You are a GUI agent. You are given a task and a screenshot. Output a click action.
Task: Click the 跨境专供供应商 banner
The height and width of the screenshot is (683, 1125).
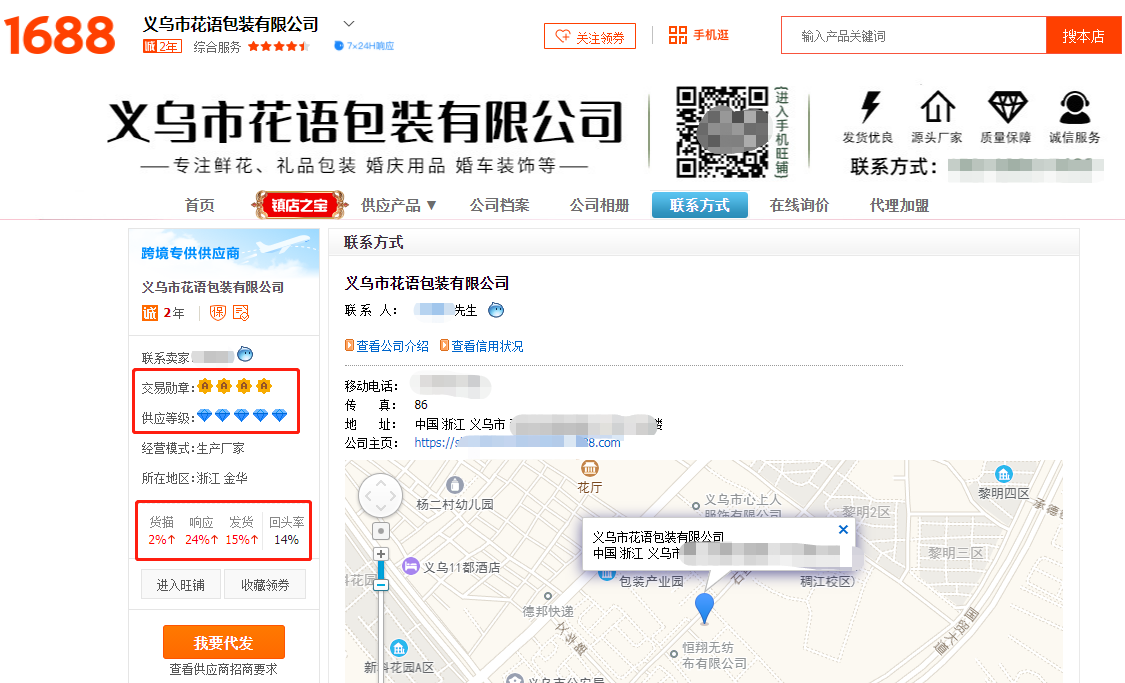pyautogui.click(x=224, y=251)
